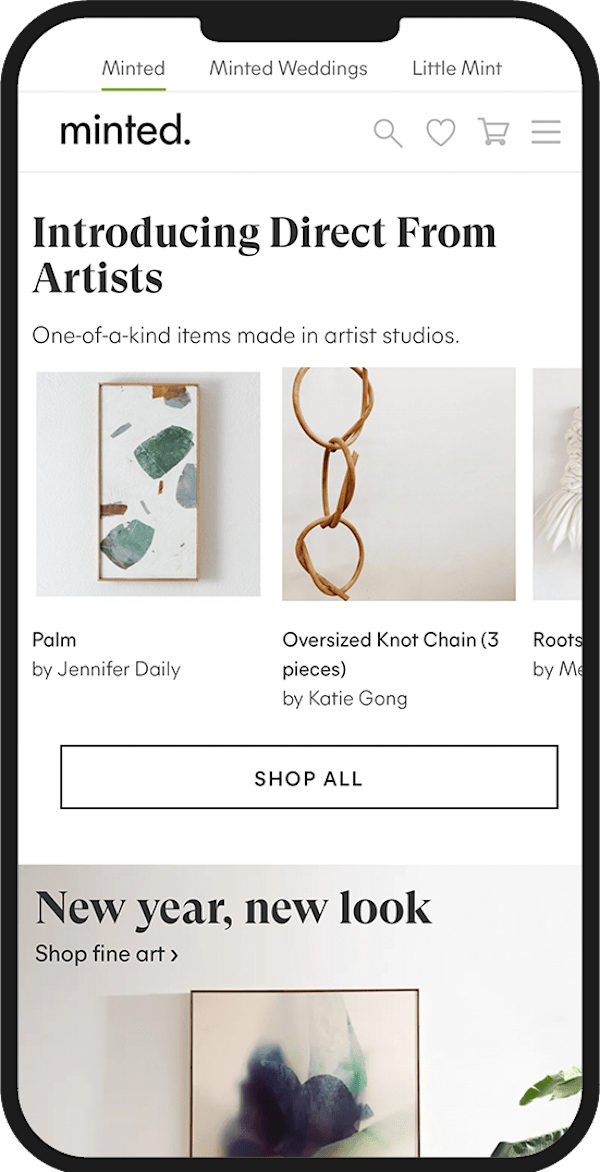
Task: Open the search magnifier icon
Action: (388, 134)
